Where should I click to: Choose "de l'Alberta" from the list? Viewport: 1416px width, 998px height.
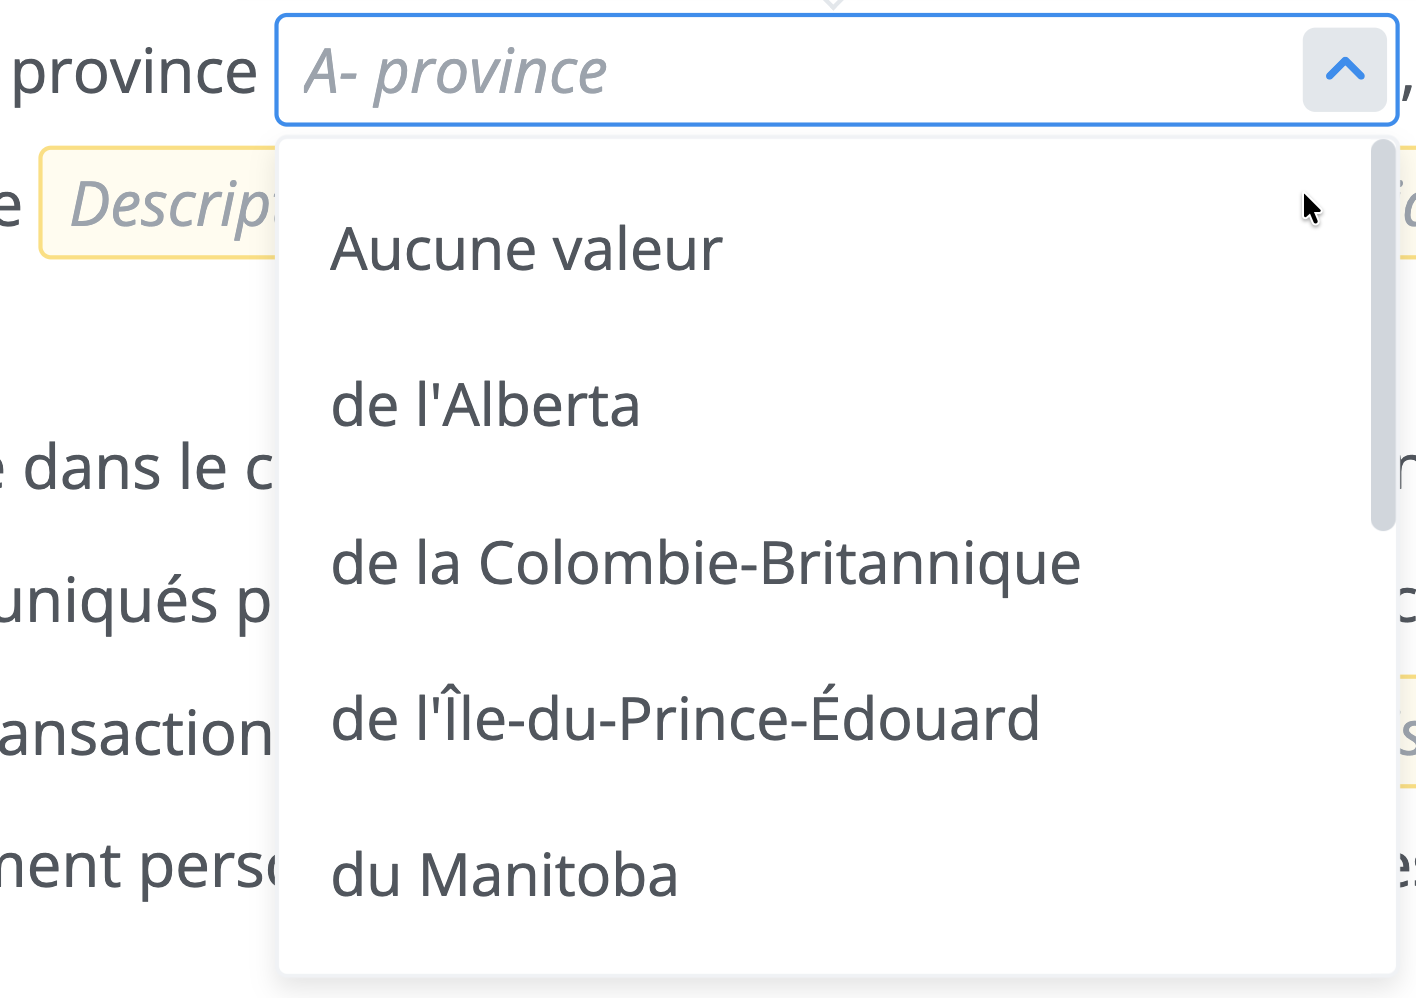(x=485, y=406)
